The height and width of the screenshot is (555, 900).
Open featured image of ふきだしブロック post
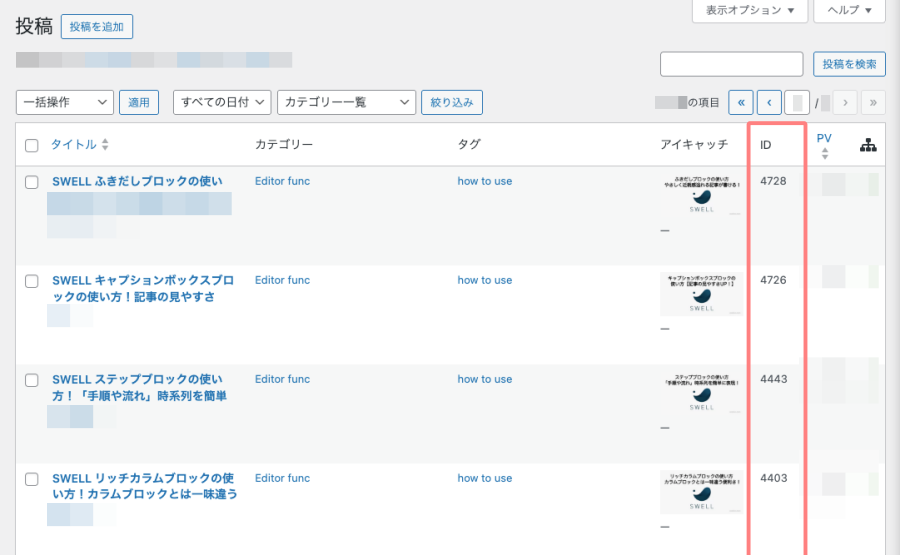pos(701,195)
